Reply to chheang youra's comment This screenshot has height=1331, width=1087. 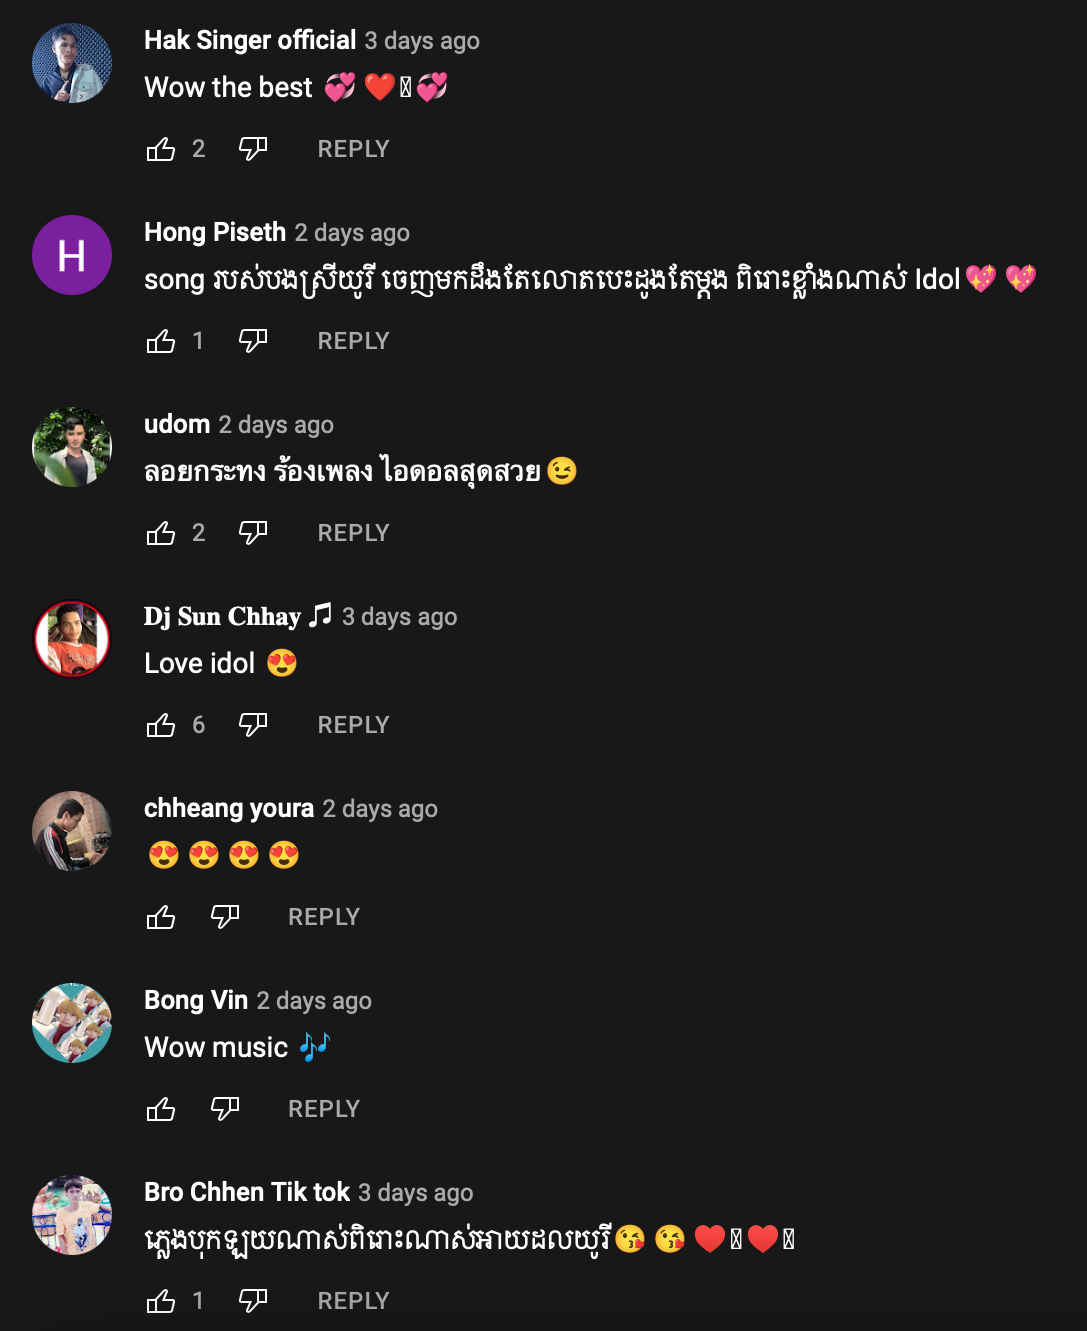click(323, 917)
